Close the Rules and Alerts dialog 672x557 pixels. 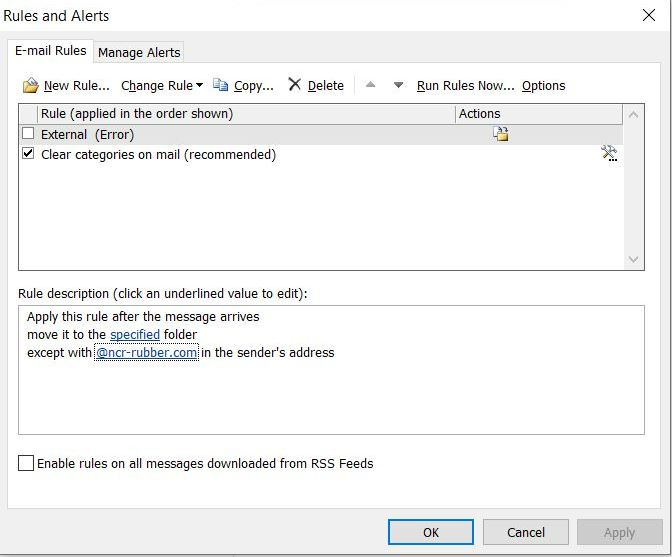647,15
